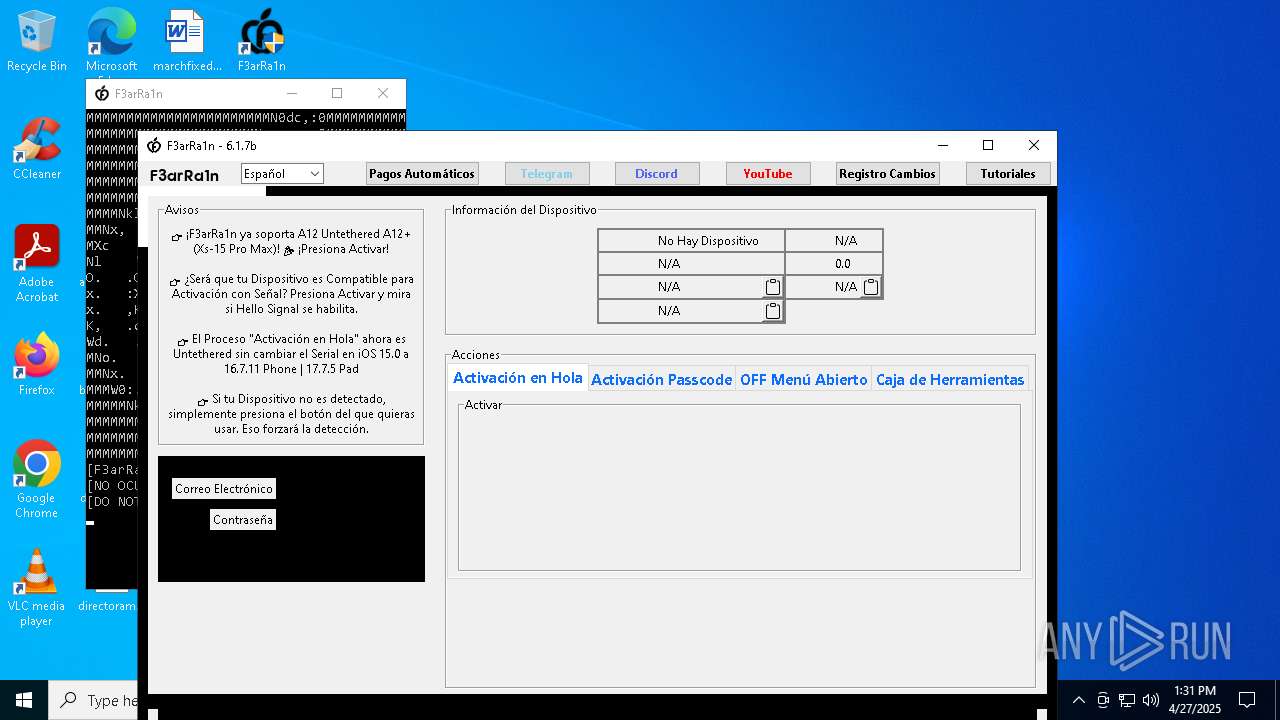Minimize the F3arRa1n 6.1.7b window
This screenshot has width=1280, height=720.
pyautogui.click(x=941, y=146)
